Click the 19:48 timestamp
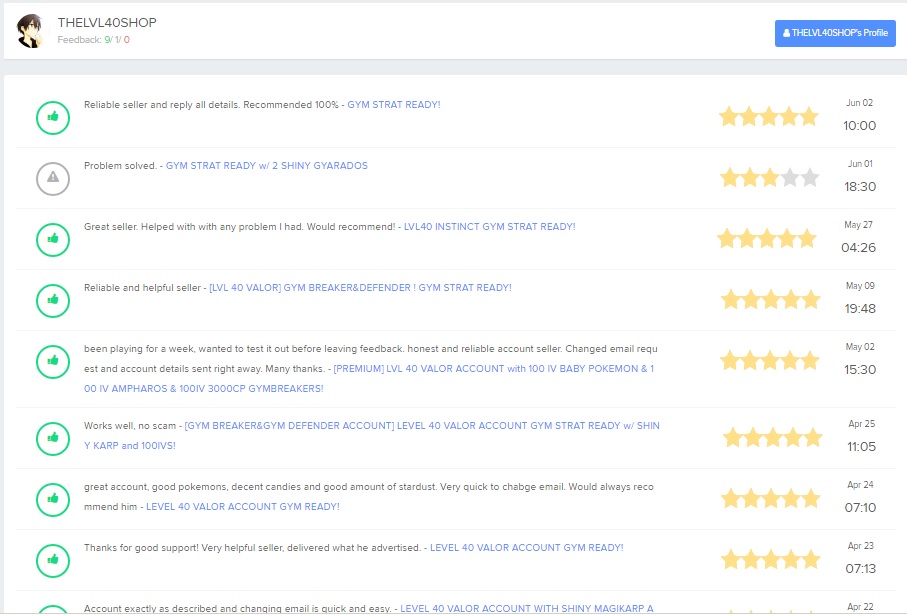Screen dimensions: 907x615 pyautogui.click(x=860, y=309)
